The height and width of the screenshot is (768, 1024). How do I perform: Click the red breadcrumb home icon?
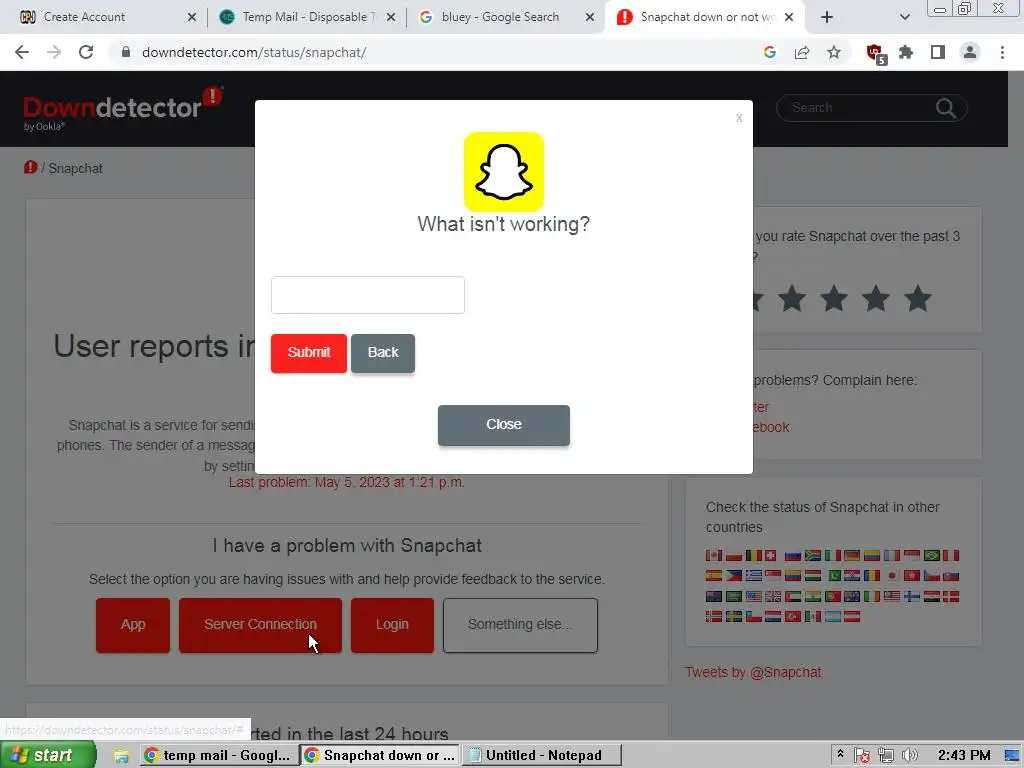[31, 168]
